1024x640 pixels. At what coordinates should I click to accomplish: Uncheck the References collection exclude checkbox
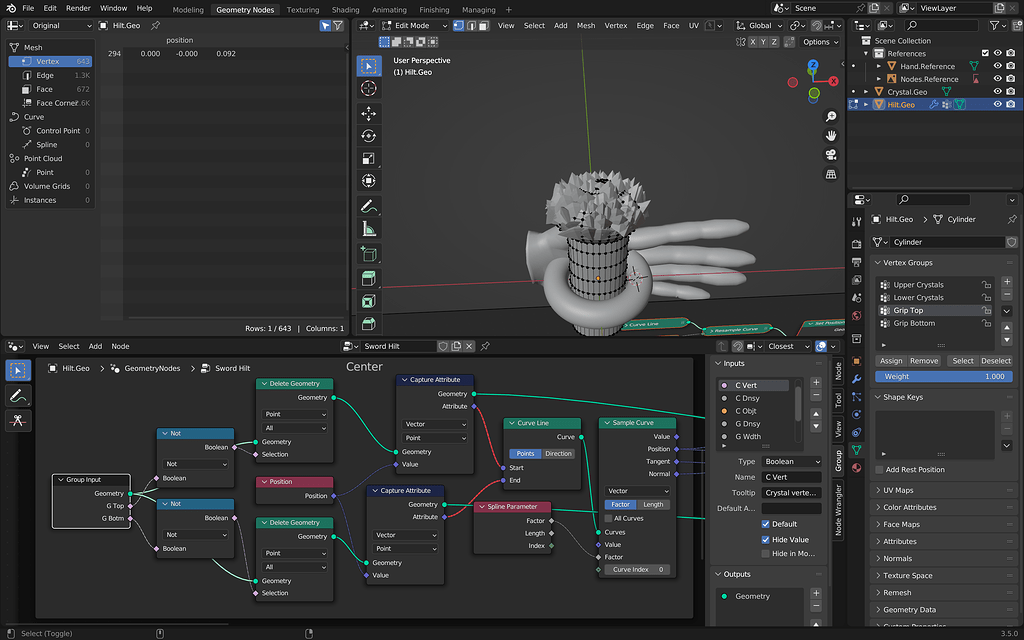985,54
